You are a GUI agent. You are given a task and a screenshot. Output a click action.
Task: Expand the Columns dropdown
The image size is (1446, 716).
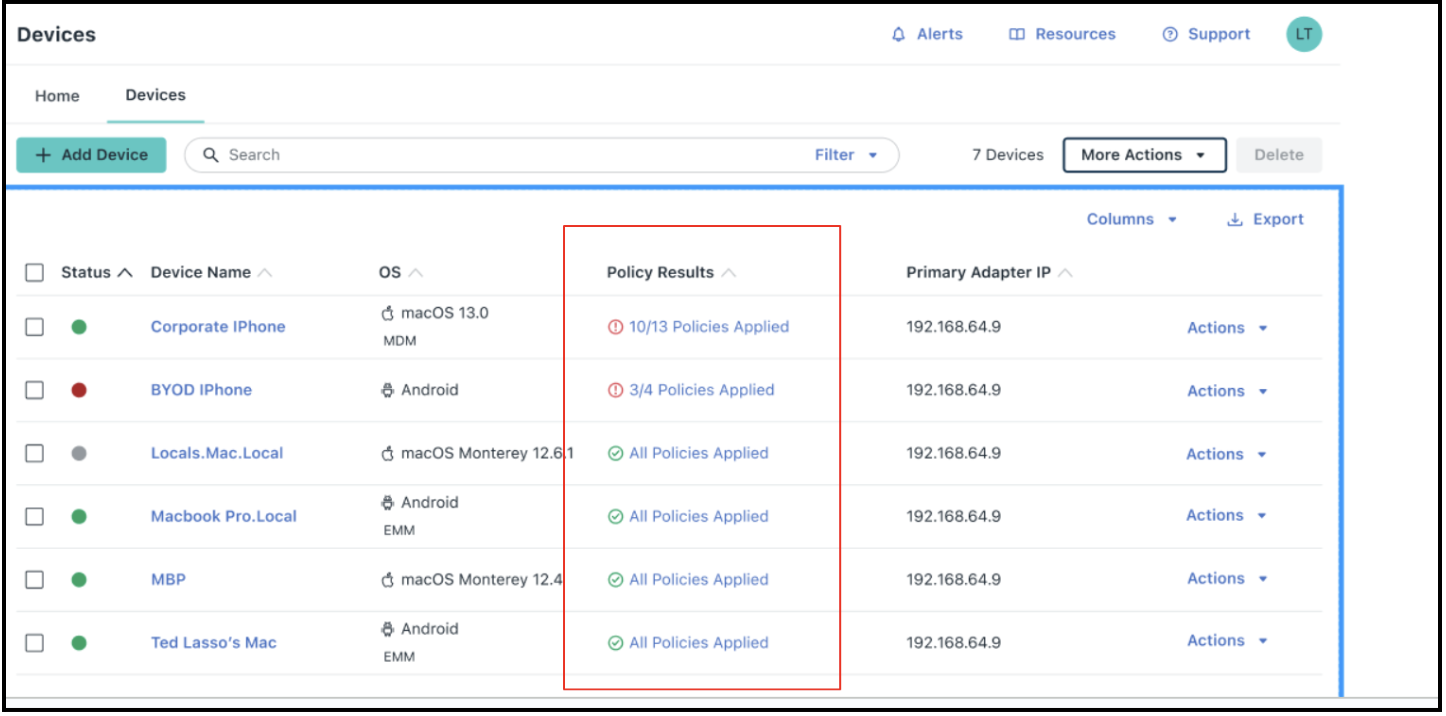(1131, 220)
